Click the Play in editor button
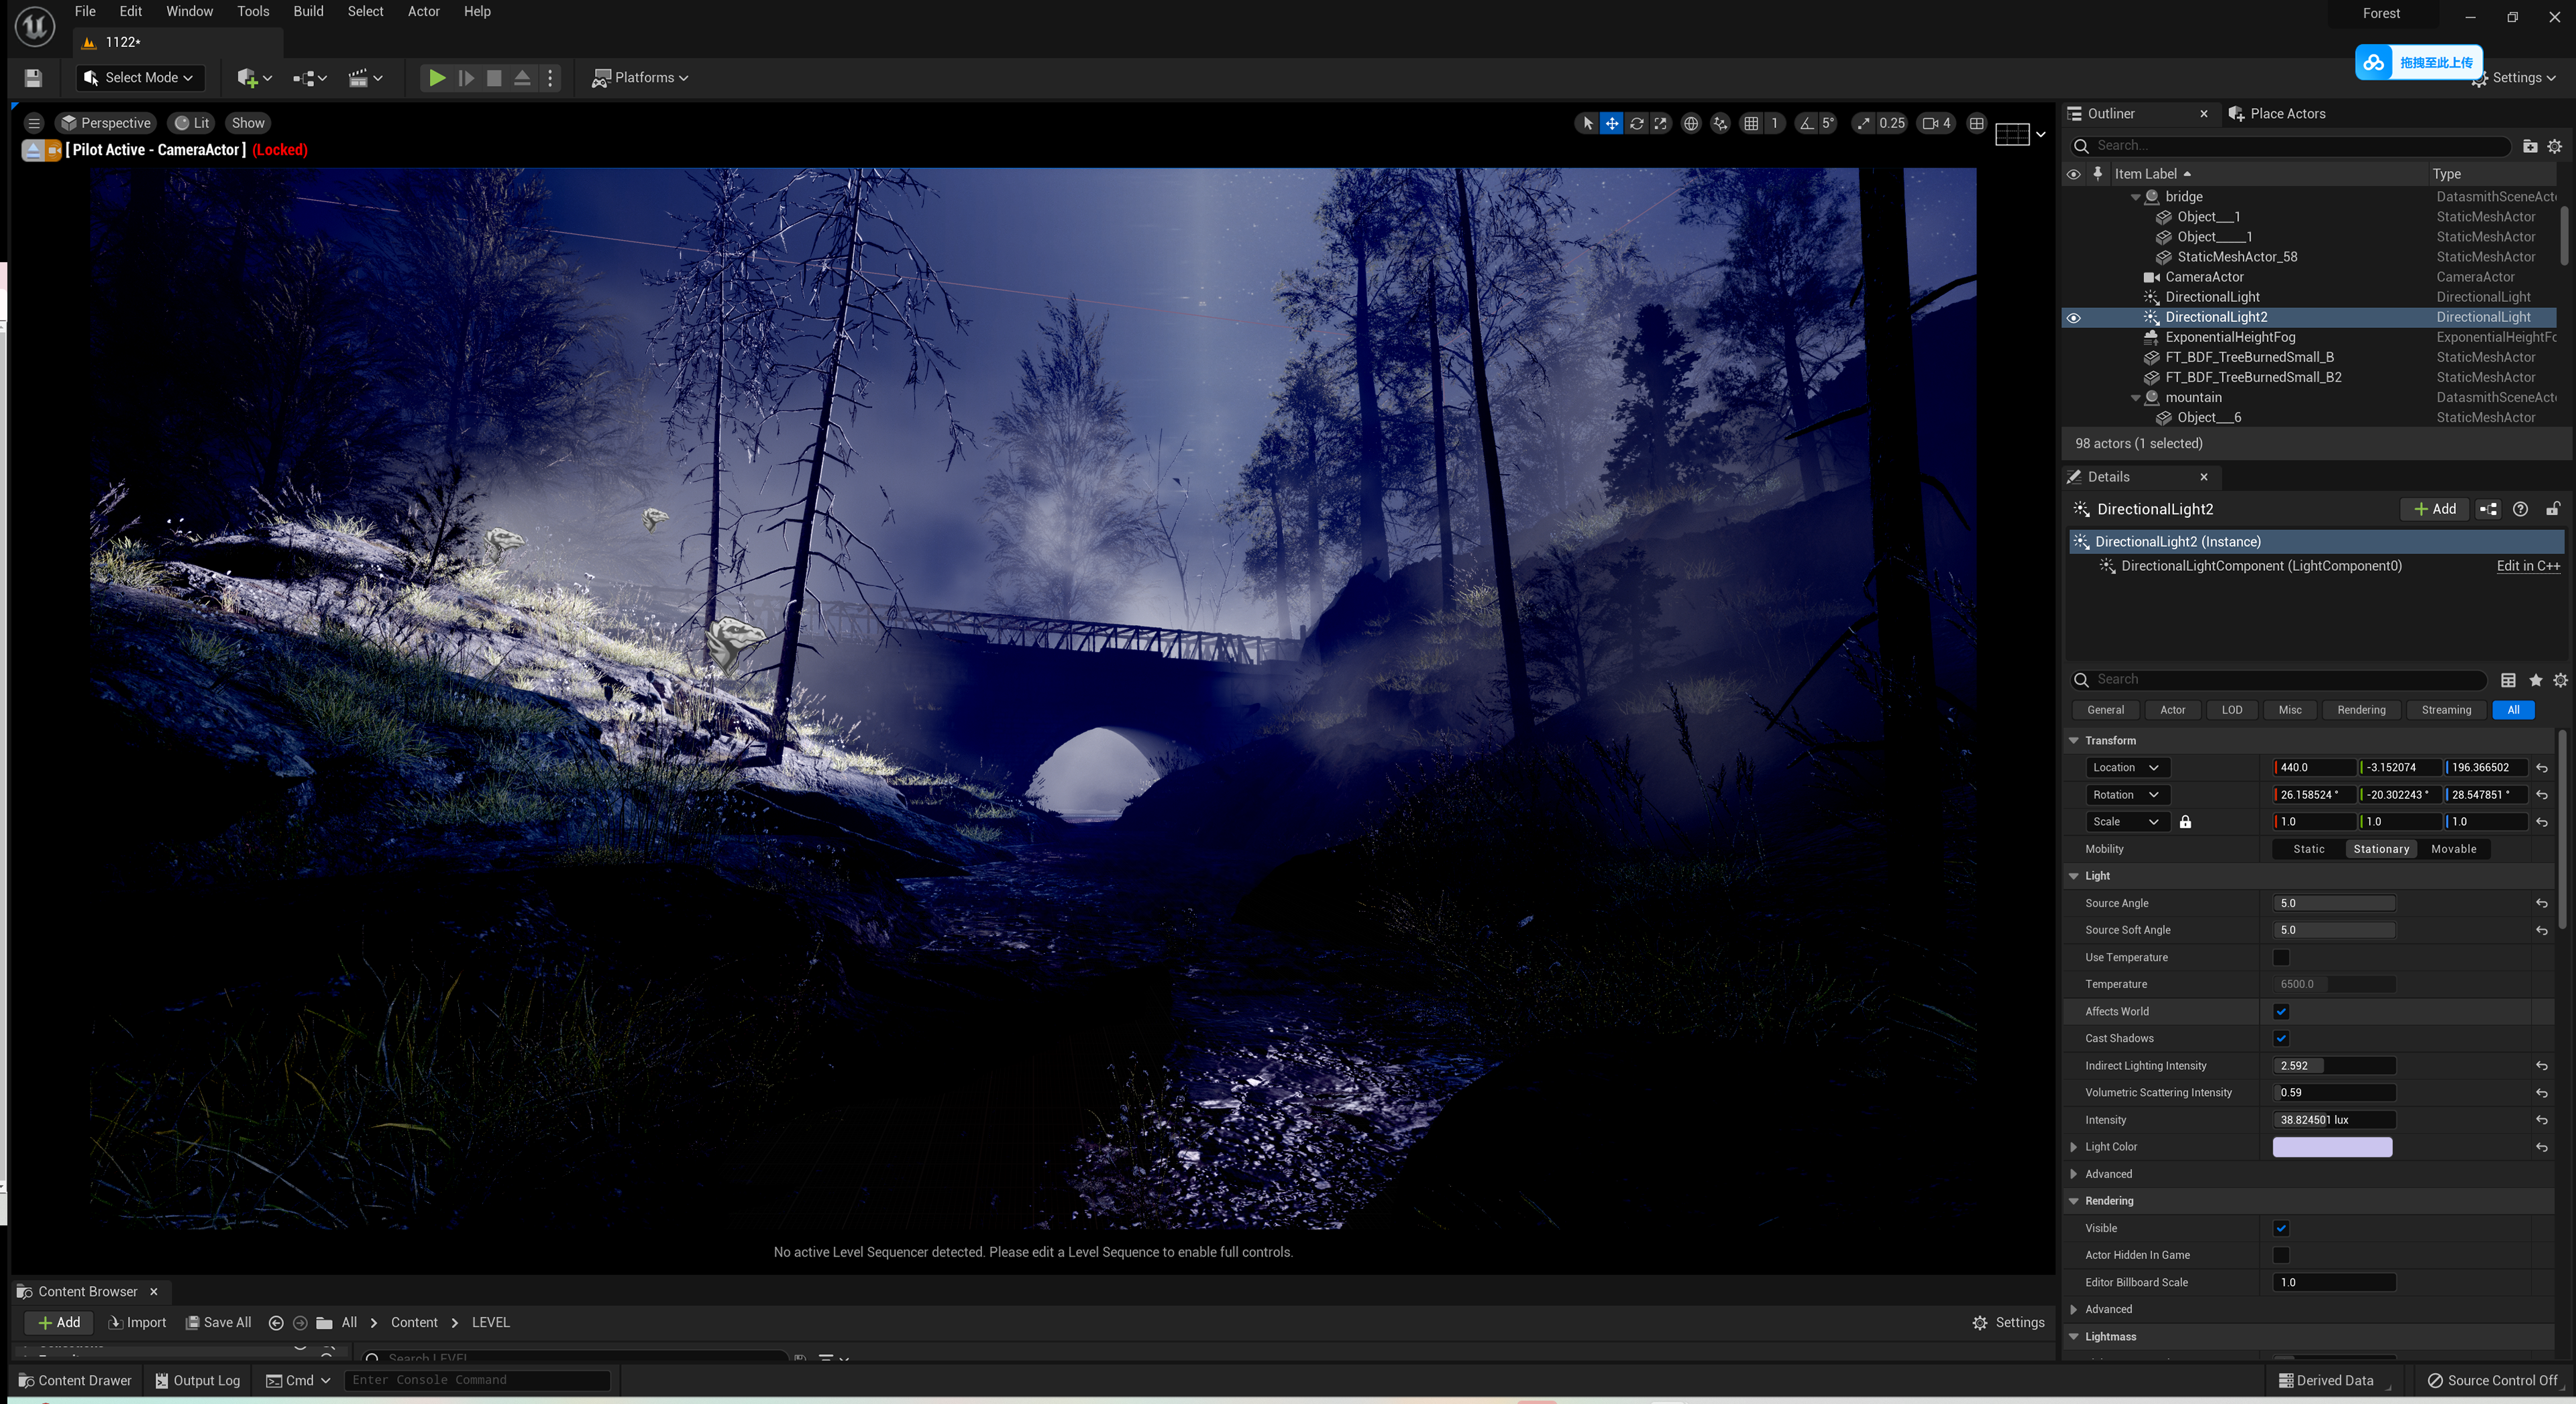This screenshot has width=2576, height=1404. click(437, 77)
